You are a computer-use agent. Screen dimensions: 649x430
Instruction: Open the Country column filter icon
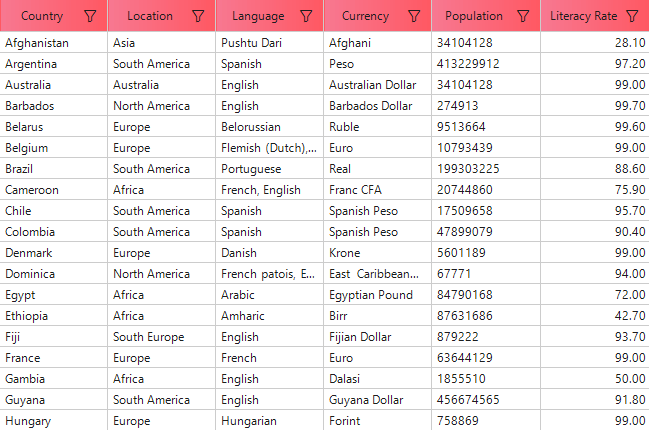click(91, 16)
